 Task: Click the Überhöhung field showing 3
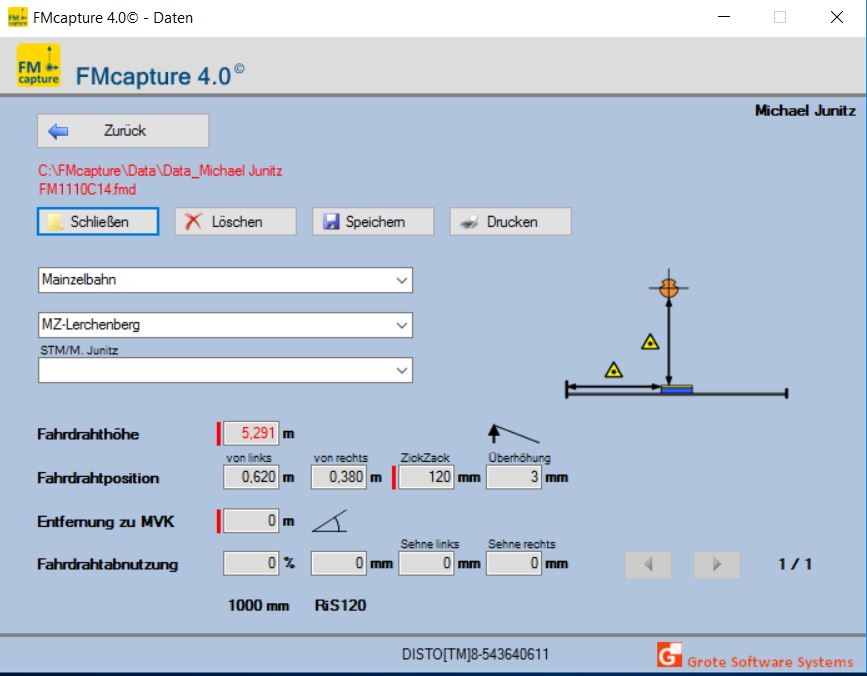[x=514, y=477]
